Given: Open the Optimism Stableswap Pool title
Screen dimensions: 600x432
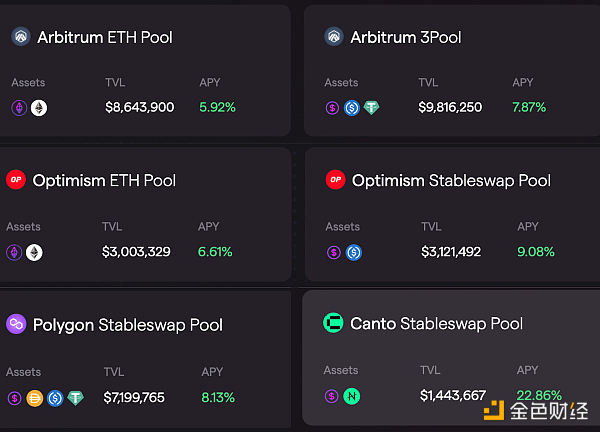Looking at the screenshot, I should click(451, 181).
